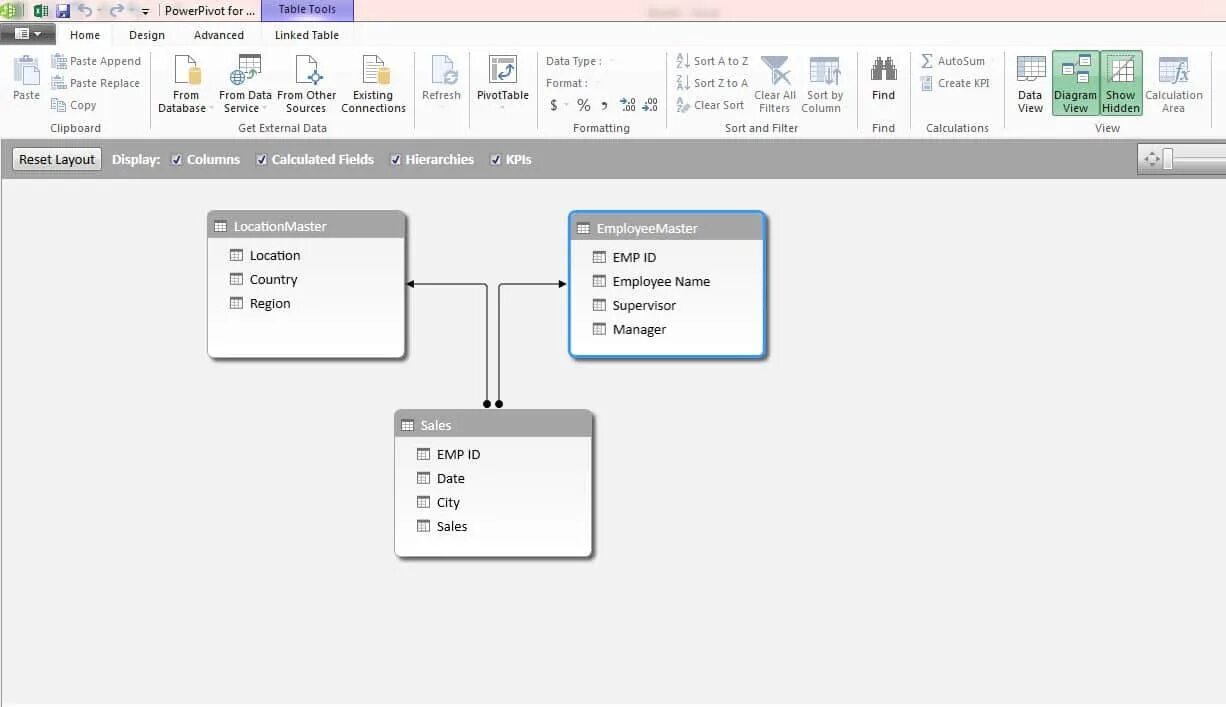Choose From Other Sources
1226x707 pixels.
[306, 84]
